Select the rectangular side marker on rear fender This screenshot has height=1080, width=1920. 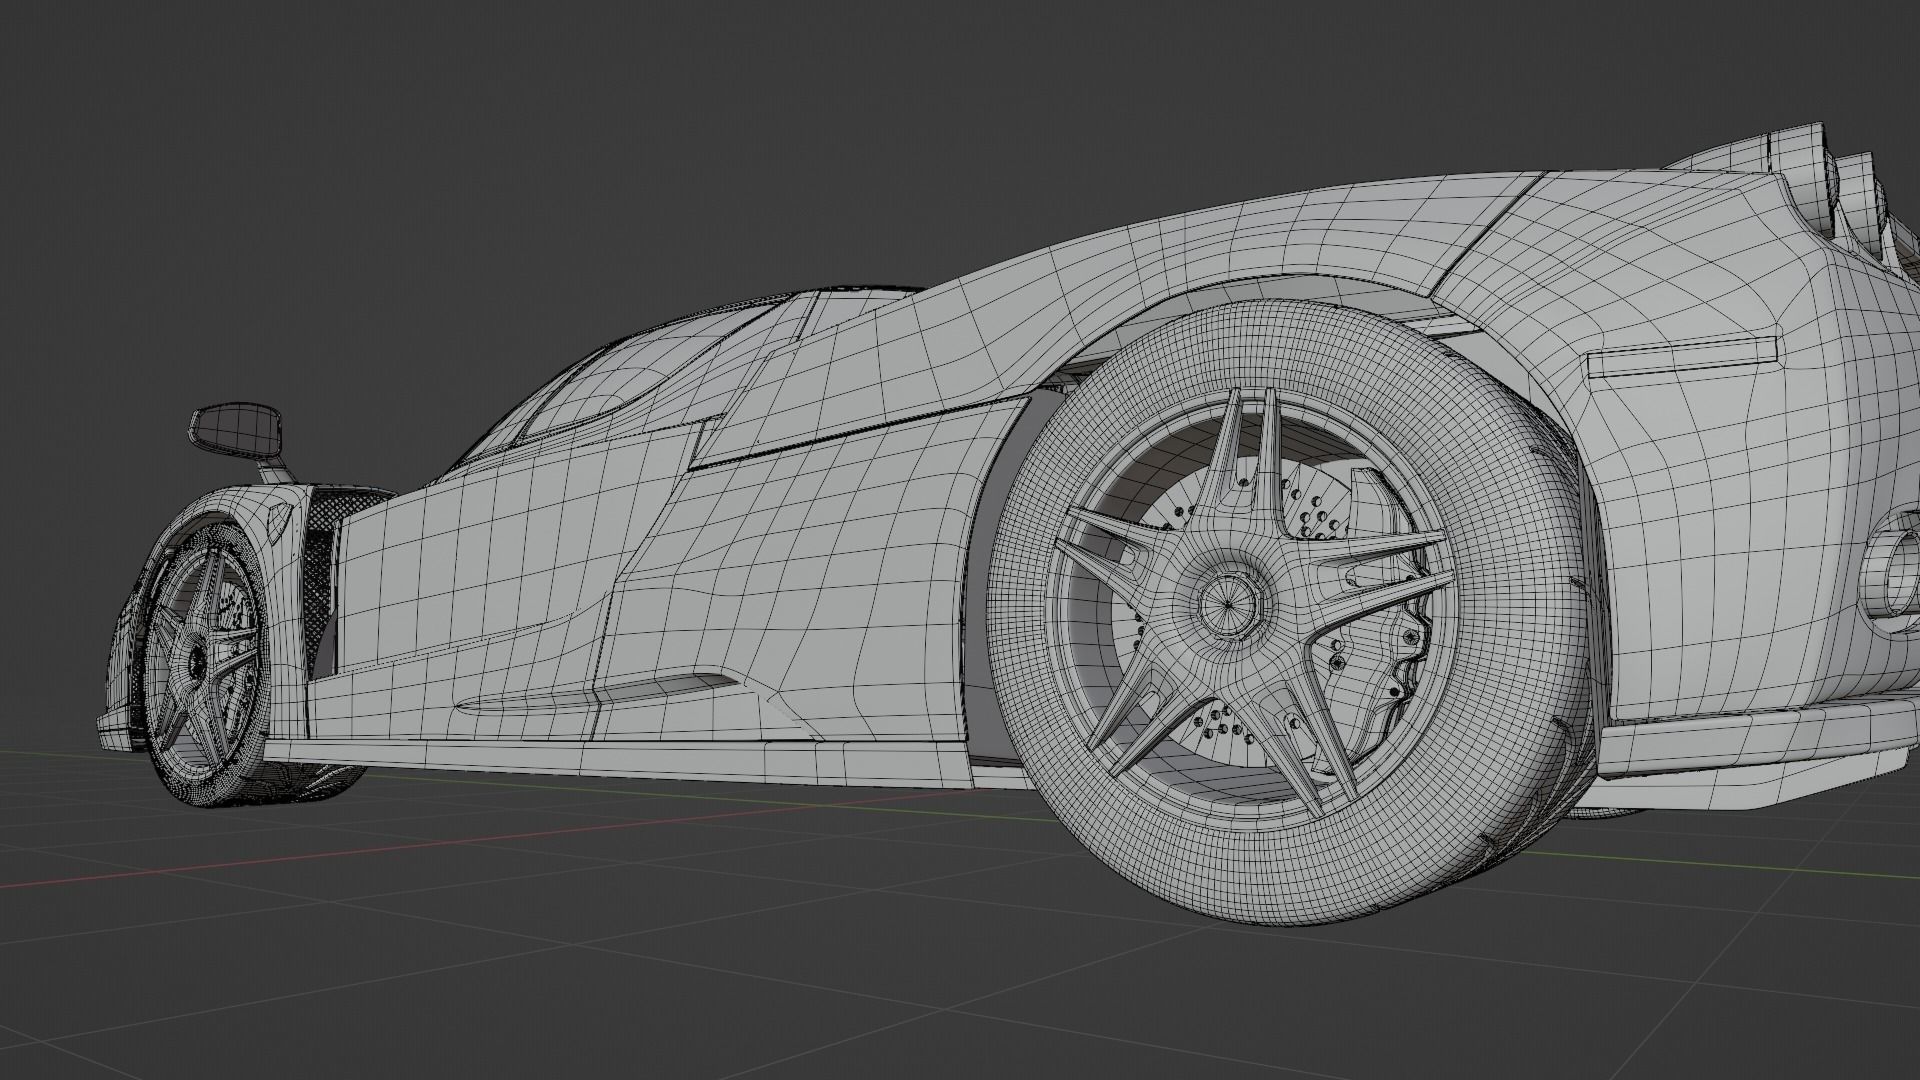1682,357
